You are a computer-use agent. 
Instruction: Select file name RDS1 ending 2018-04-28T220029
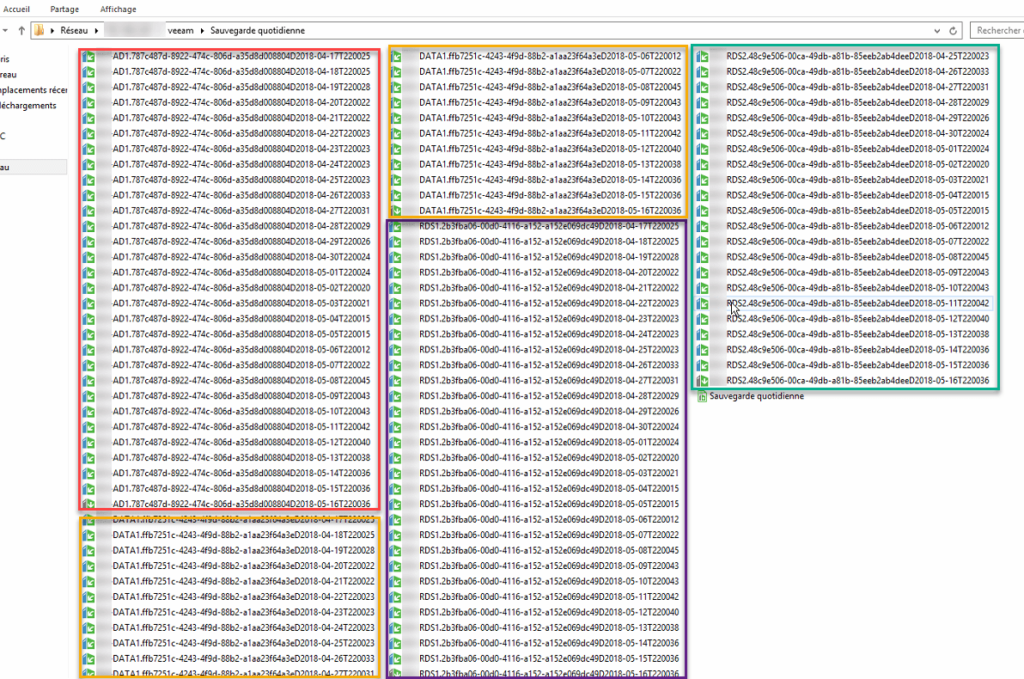tap(549, 396)
